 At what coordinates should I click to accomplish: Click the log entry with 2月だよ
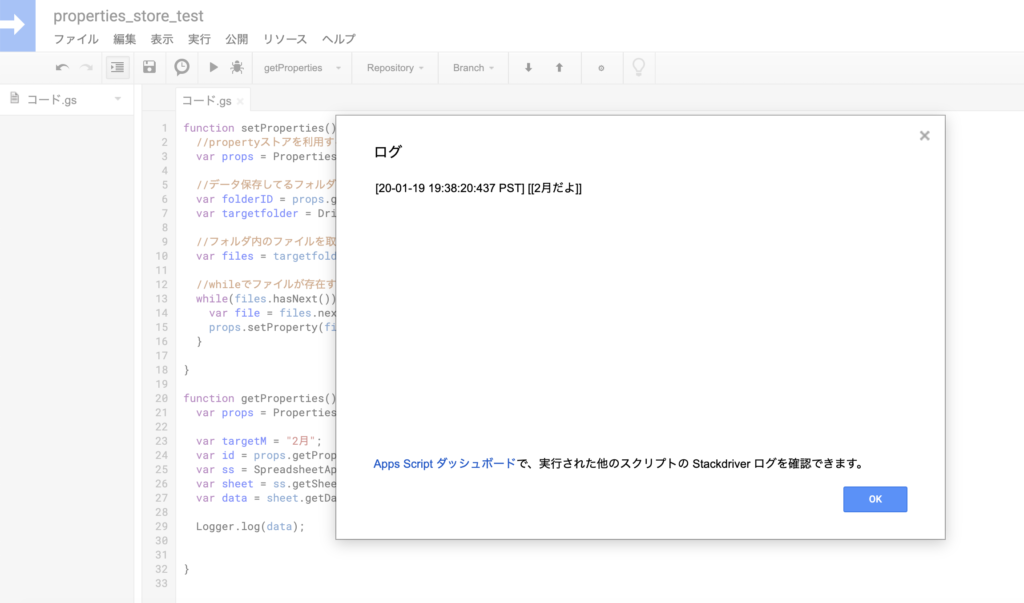478,188
